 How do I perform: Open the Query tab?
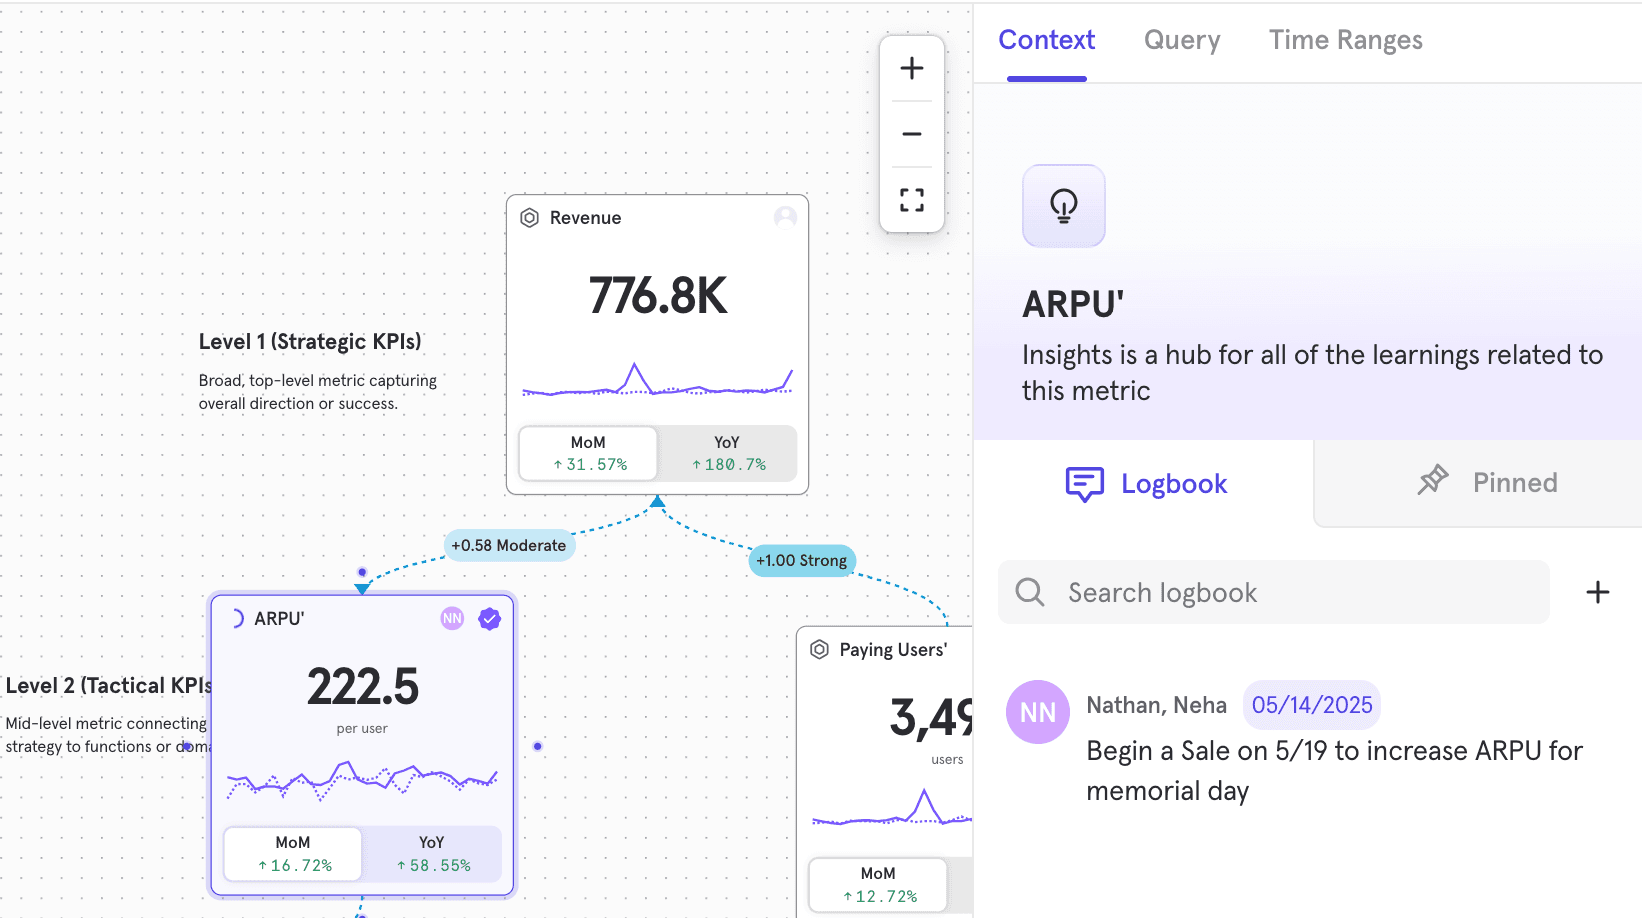pos(1181,40)
